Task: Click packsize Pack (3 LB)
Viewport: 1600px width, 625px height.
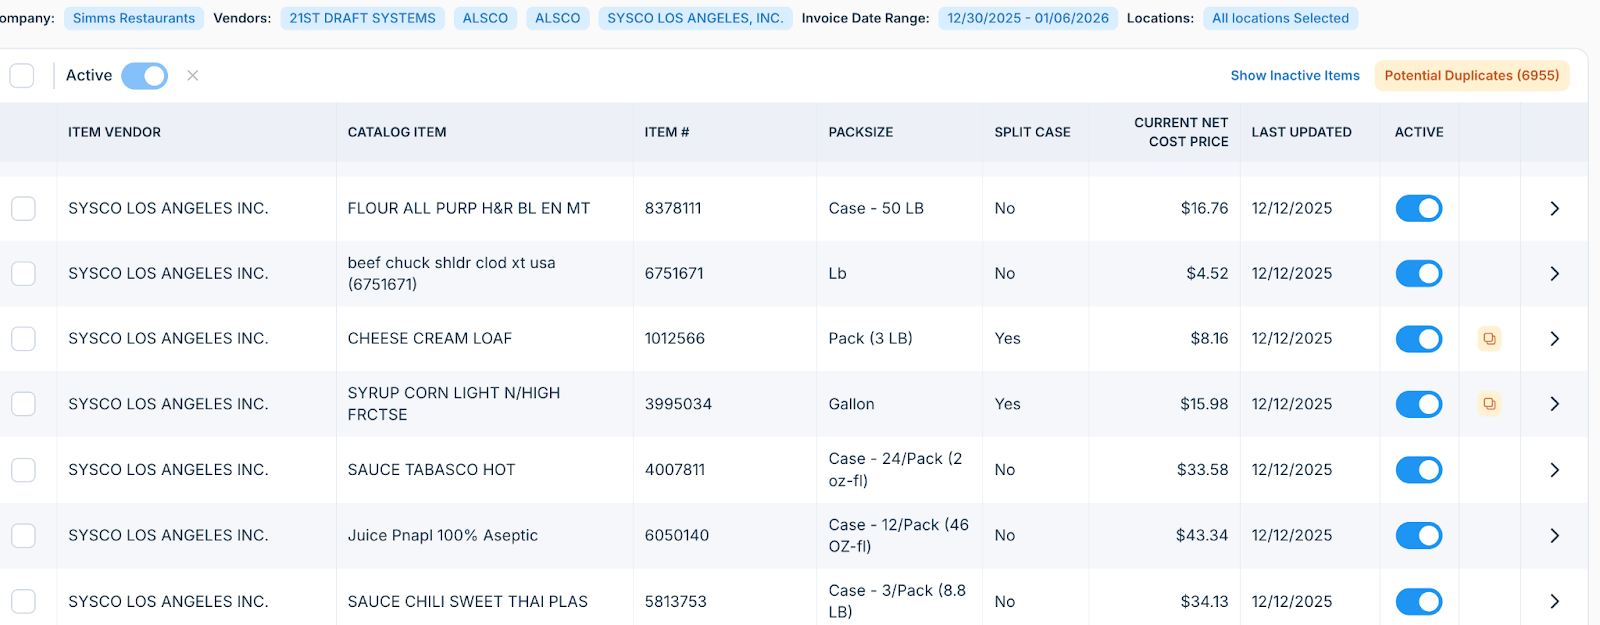Action: tap(870, 339)
